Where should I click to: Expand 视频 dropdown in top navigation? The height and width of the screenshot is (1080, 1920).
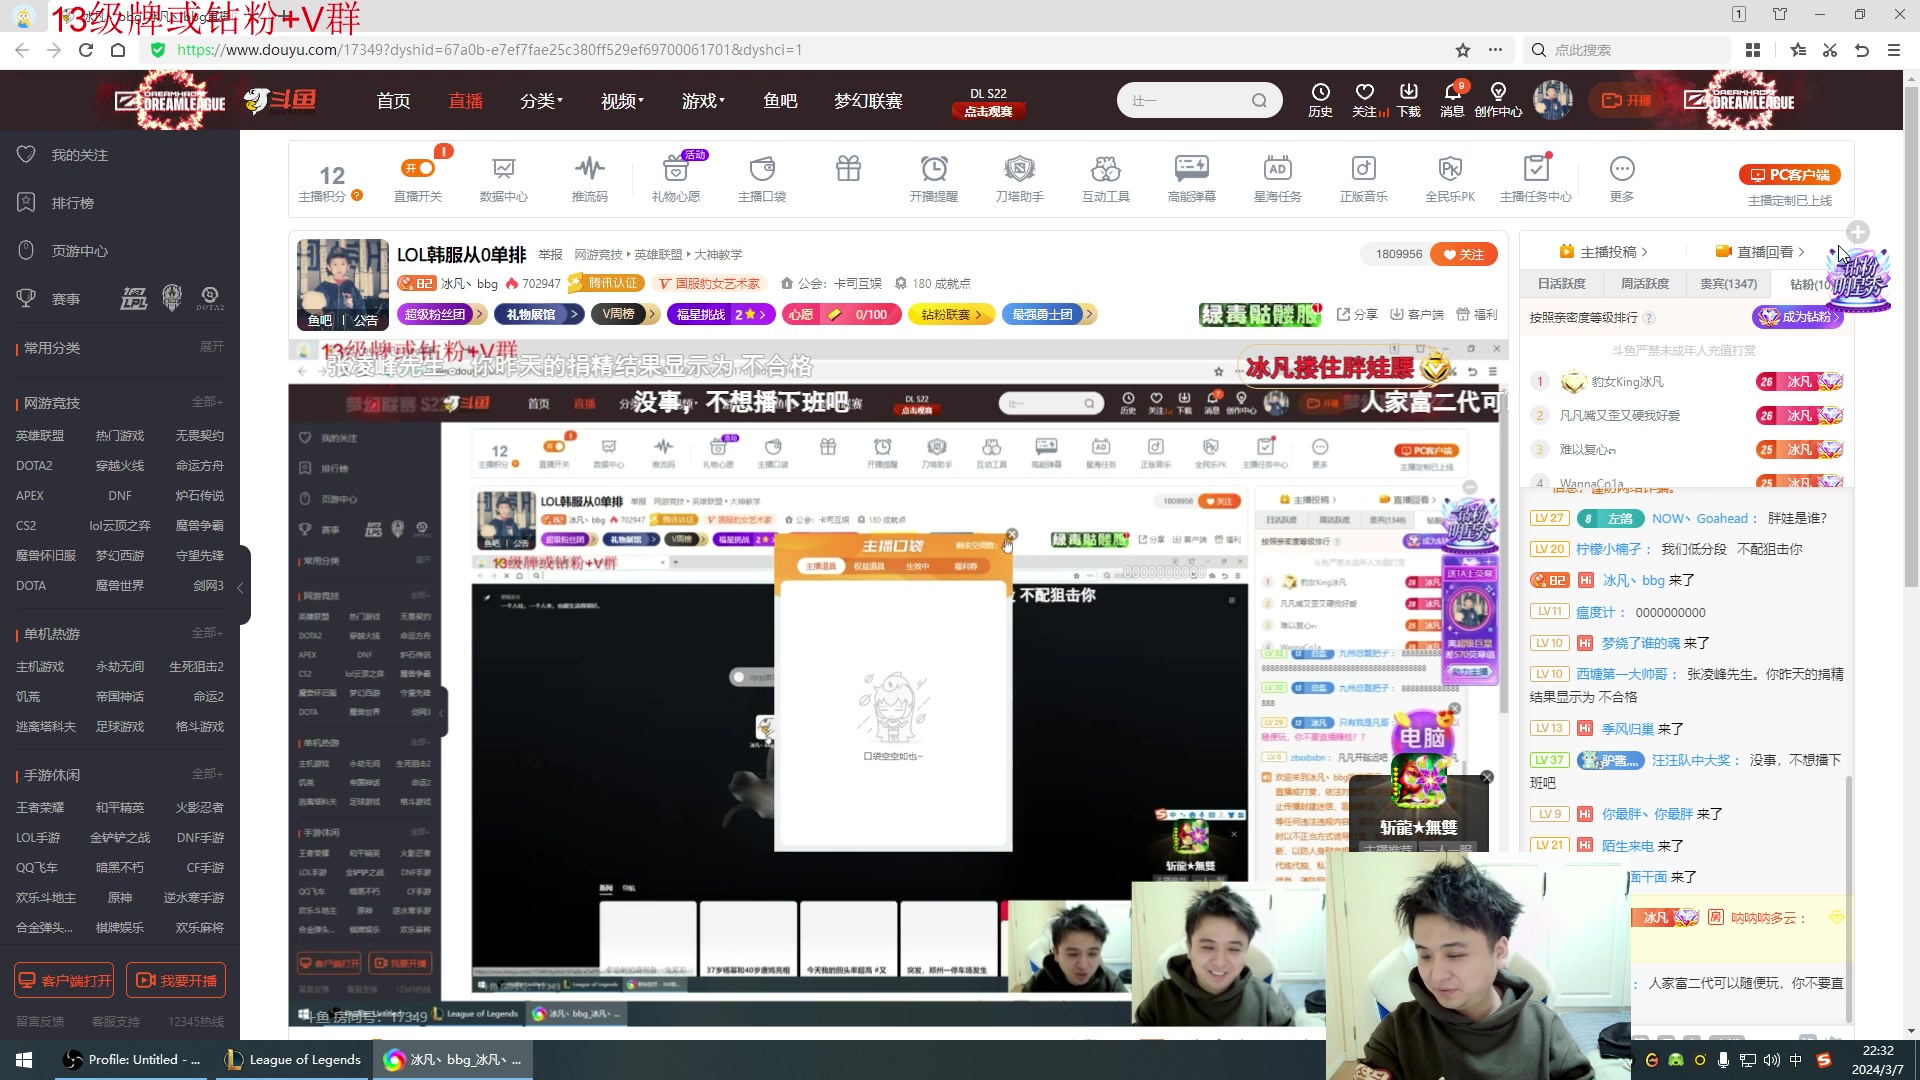click(622, 101)
